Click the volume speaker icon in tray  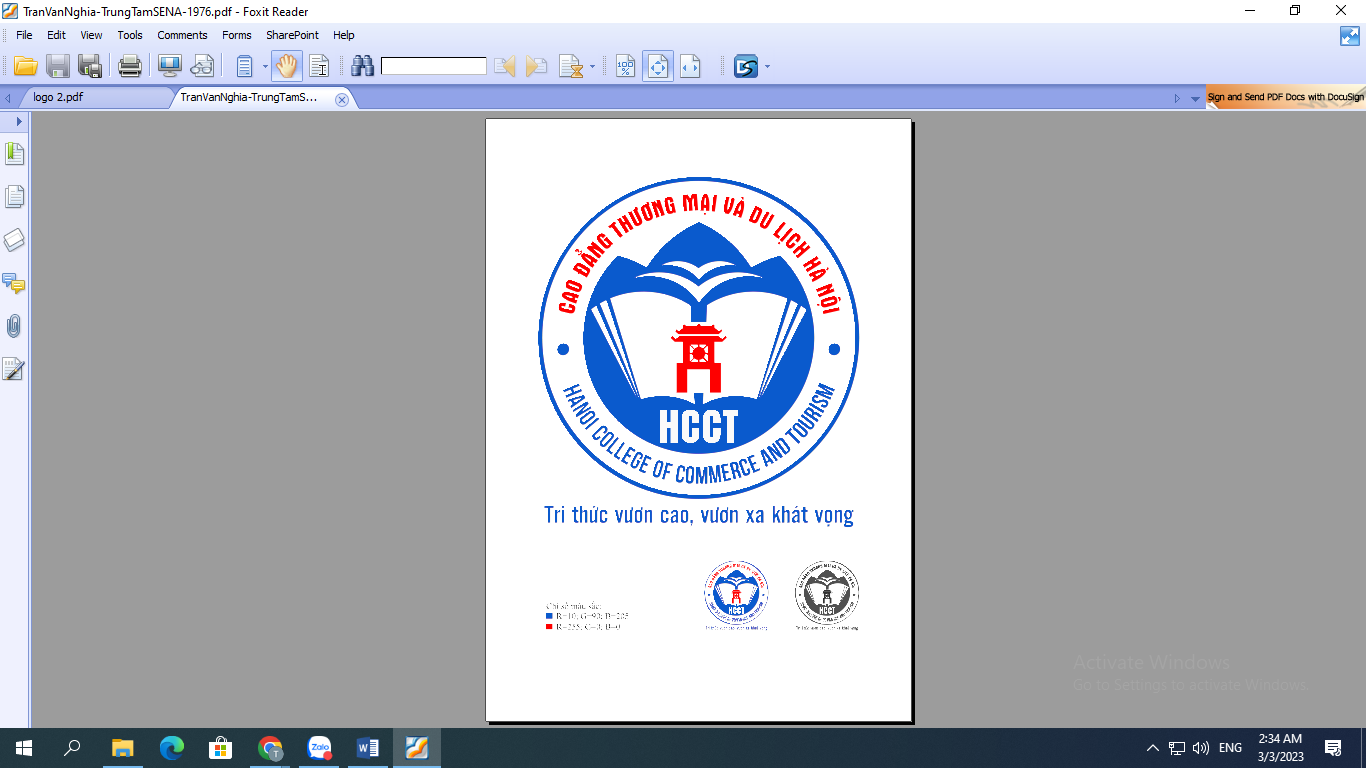pyautogui.click(x=1201, y=748)
